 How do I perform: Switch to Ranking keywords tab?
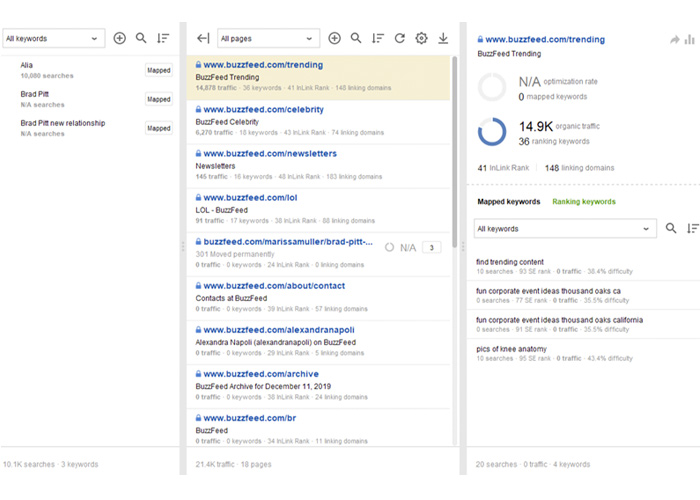pos(584,202)
